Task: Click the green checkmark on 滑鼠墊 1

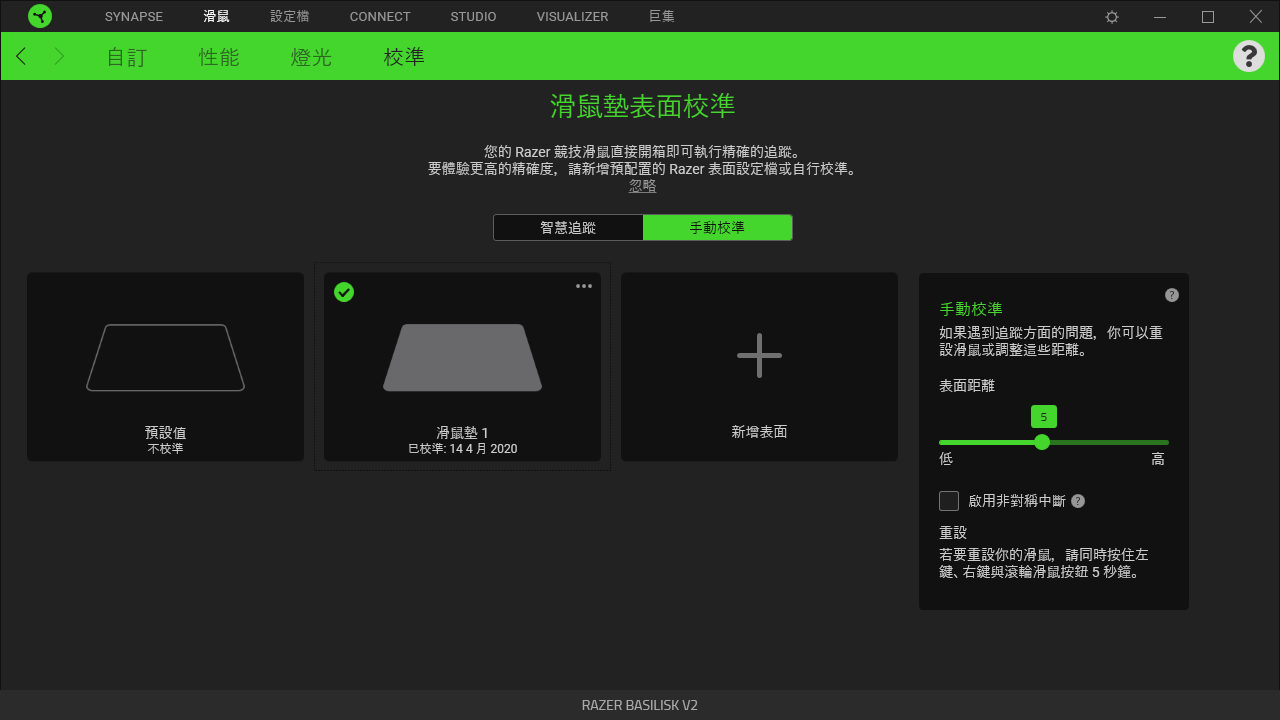Action: (344, 292)
